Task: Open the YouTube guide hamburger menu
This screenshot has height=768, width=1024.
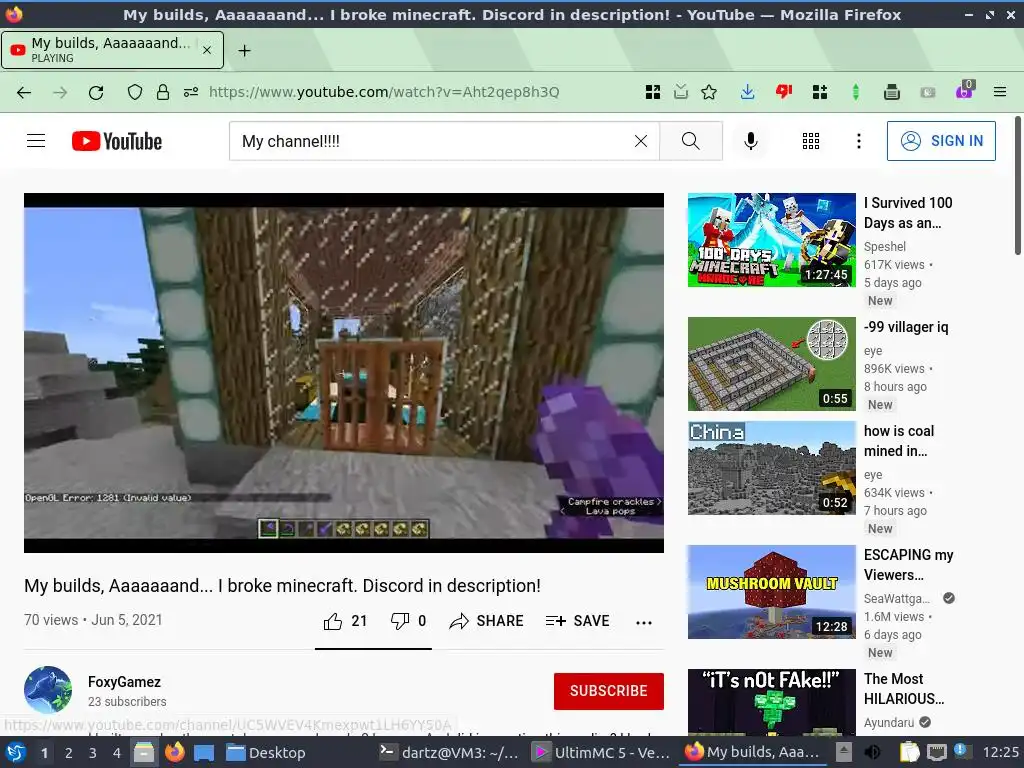Action: point(36,141)
